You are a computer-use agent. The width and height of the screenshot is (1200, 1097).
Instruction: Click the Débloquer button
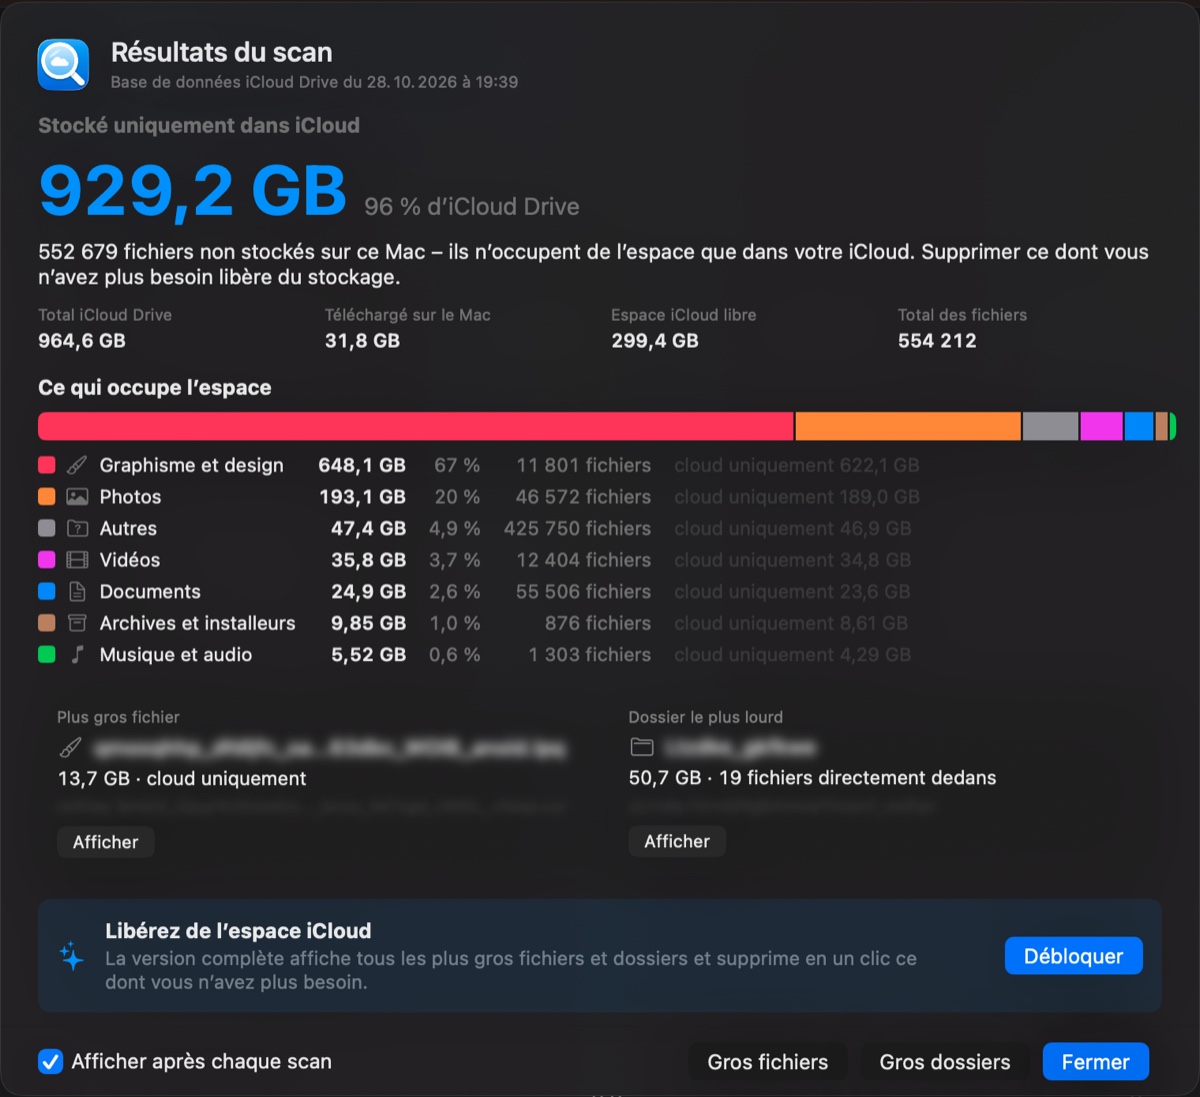pos(1073,956)
